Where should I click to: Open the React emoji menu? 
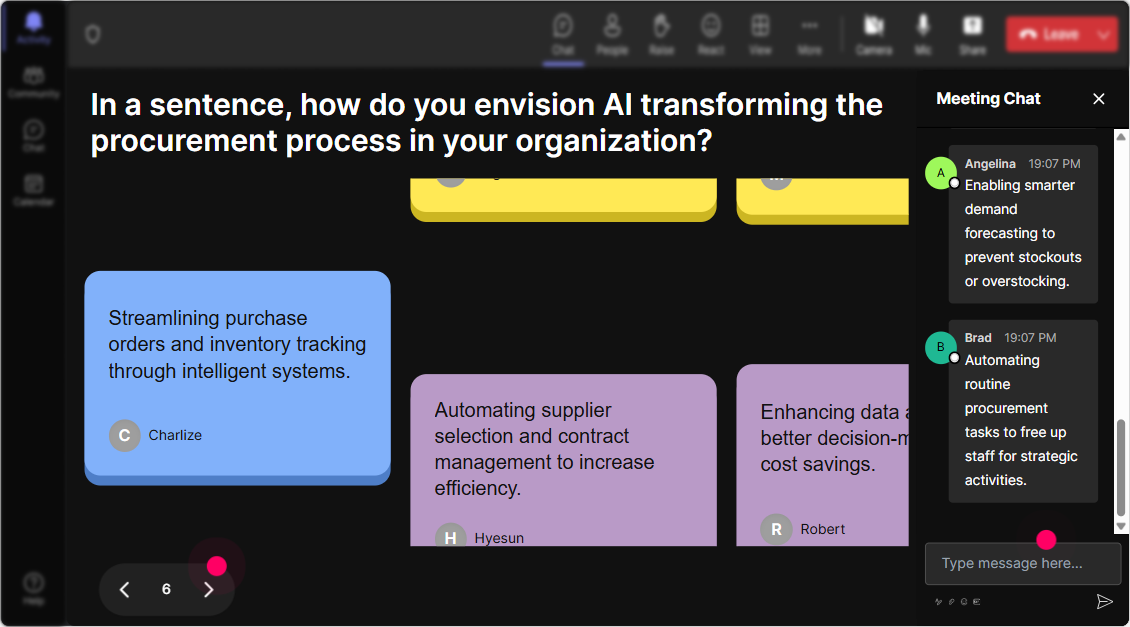(x=711, y=35)
